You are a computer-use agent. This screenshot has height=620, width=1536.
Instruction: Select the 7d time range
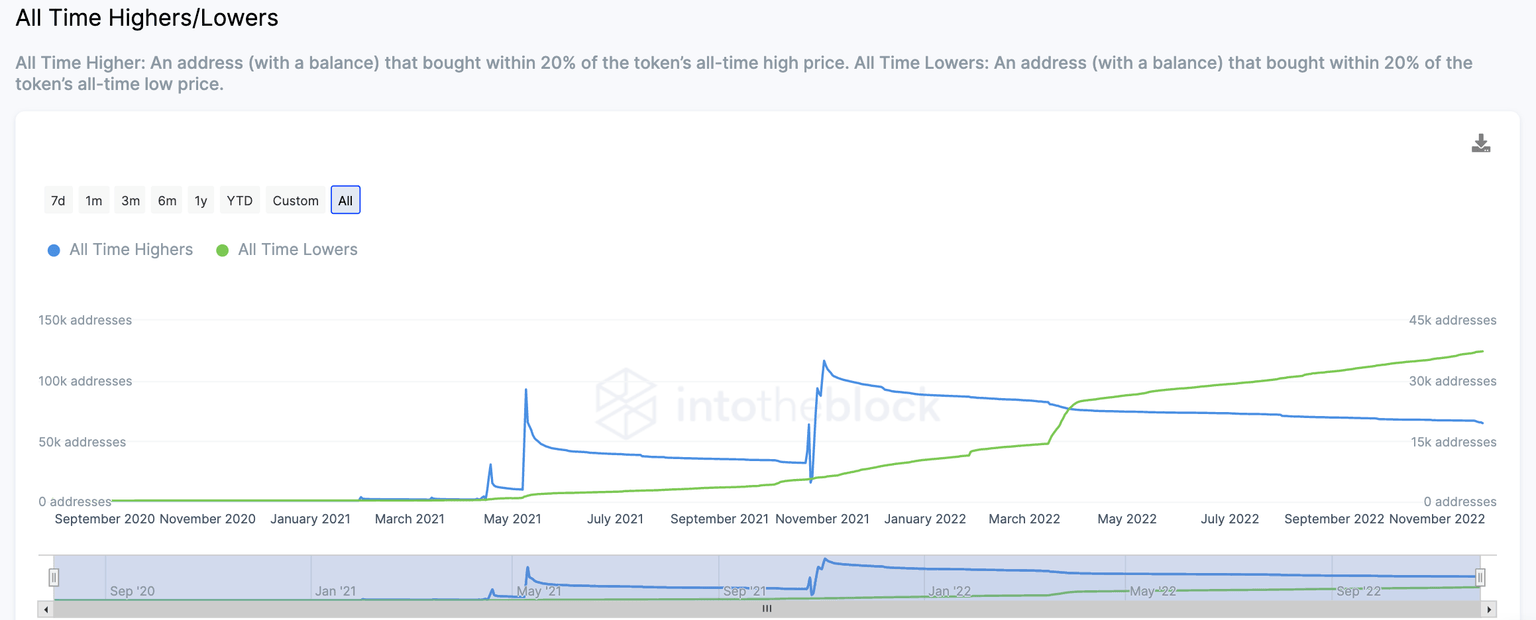pos(58,201)
